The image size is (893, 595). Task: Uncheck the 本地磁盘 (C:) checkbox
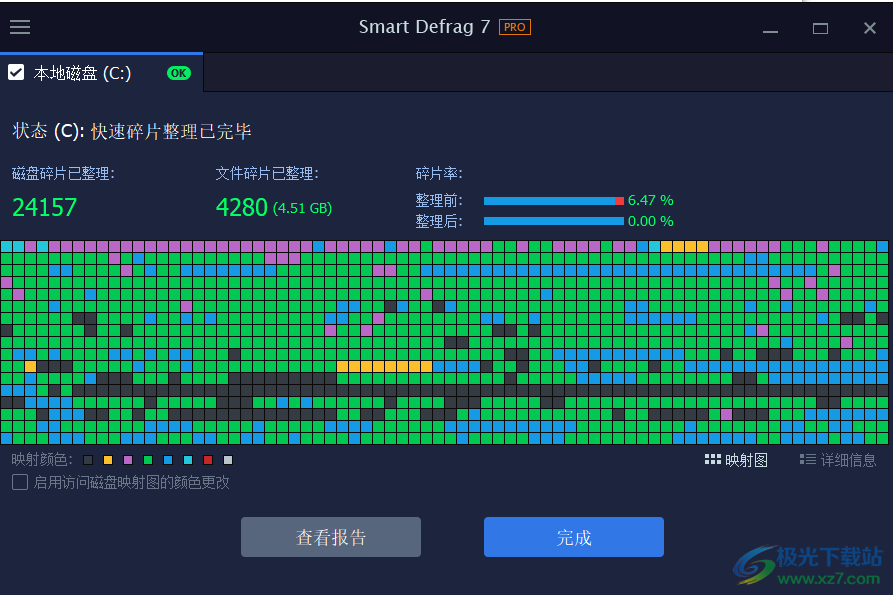click(x=16, y=72)
